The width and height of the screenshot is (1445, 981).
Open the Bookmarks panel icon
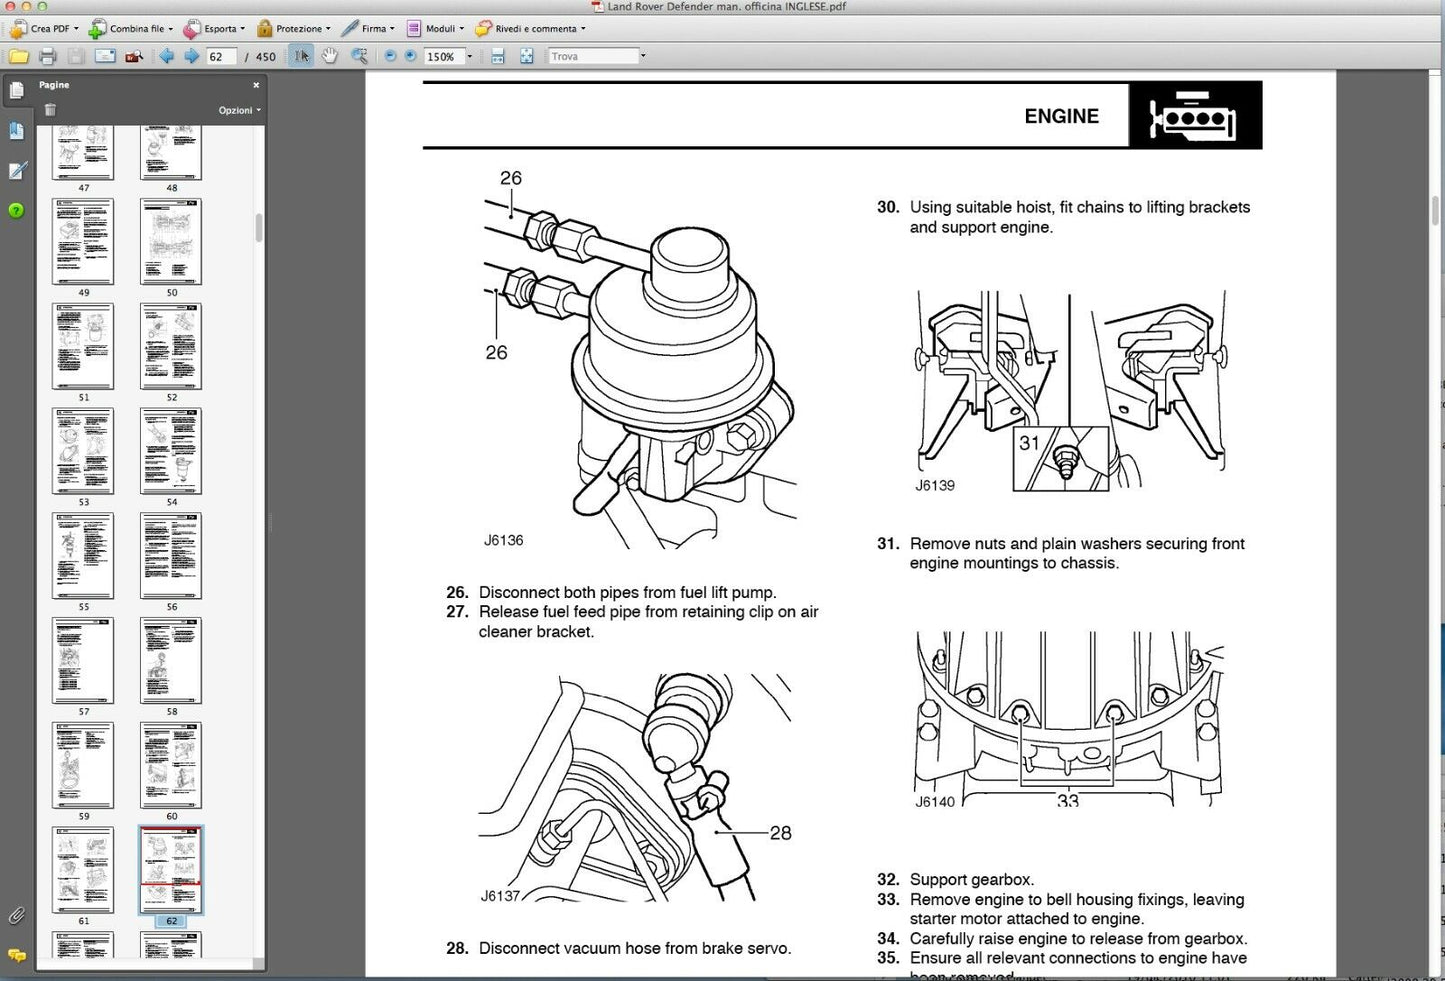[16, 131]
